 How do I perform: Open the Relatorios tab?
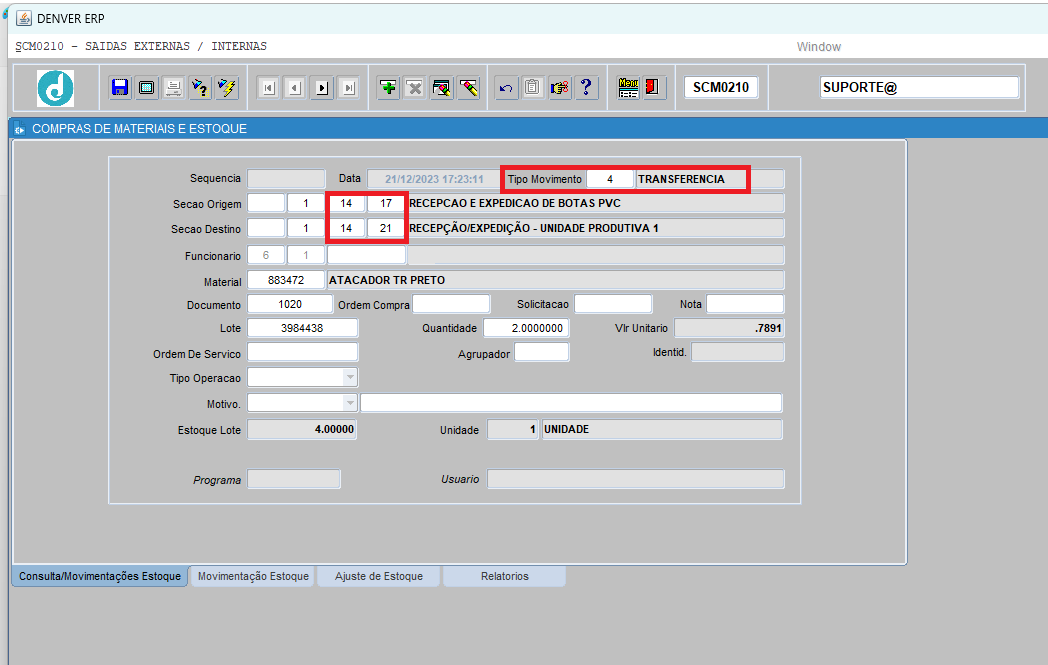pos(505,576)
